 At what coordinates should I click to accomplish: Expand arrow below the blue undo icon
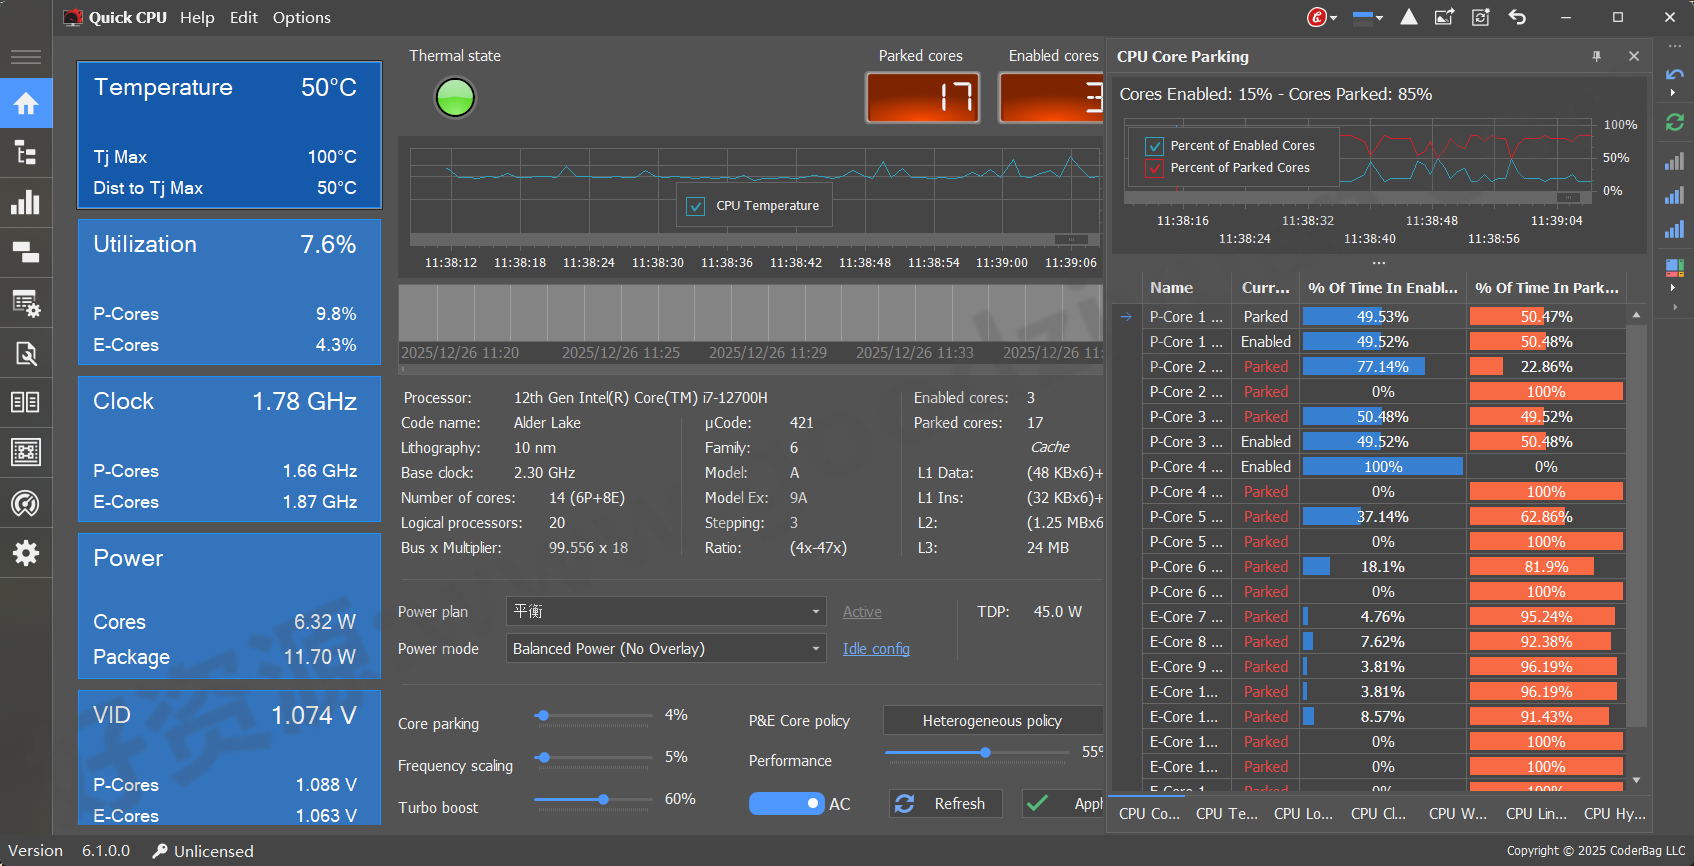tap(1674, 93)
